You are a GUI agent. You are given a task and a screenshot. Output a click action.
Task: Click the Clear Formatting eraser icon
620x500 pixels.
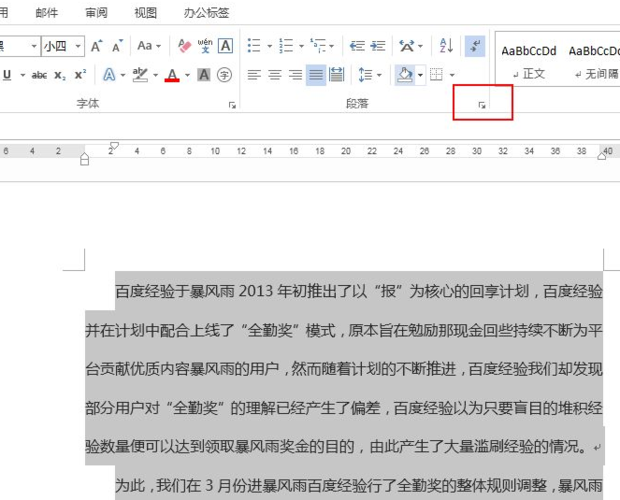(x=184, y=46)
